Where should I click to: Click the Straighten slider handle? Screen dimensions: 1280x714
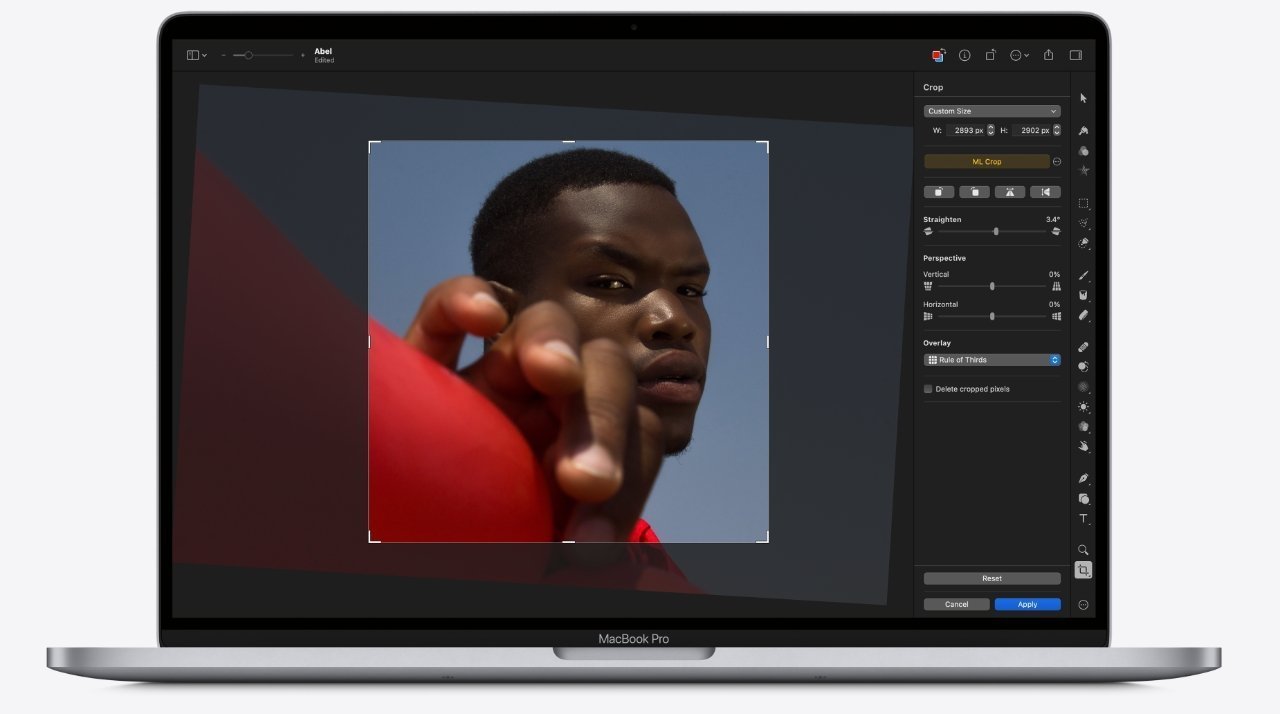[996, 231]
